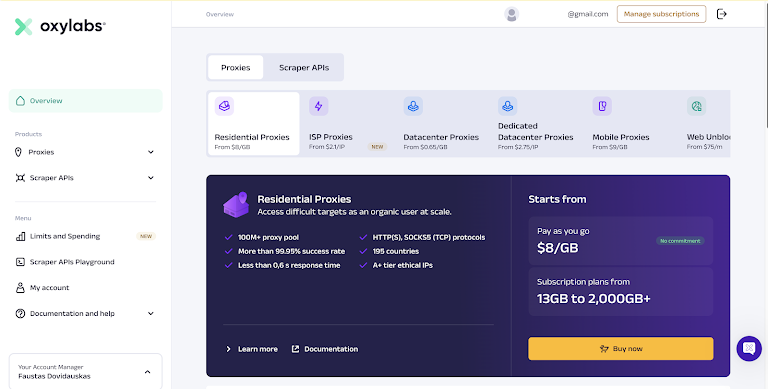
Task: Select the Datacenter Proxies product card
Action: coord(442,123)
